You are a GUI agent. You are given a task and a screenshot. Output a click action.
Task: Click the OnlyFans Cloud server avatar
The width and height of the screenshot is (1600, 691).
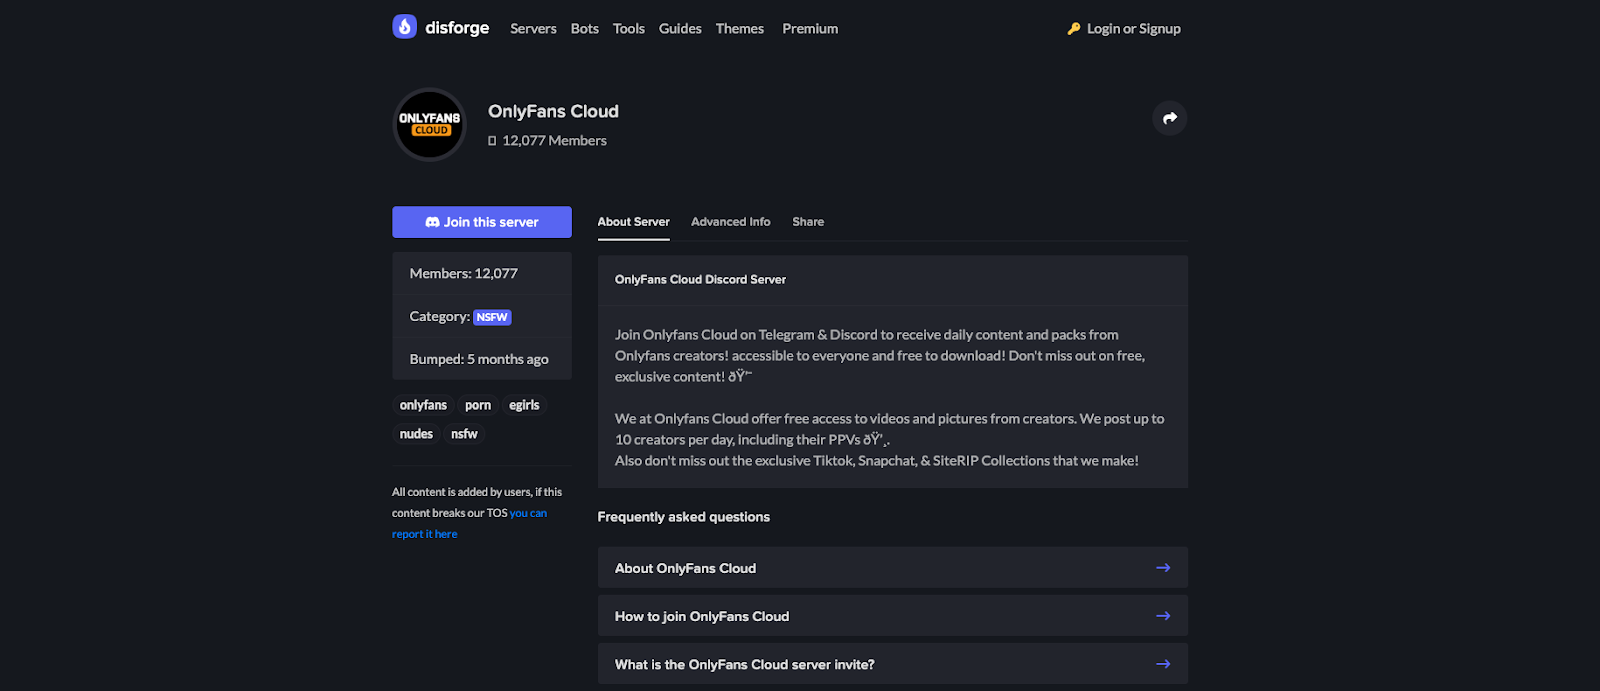coord(430,125)
